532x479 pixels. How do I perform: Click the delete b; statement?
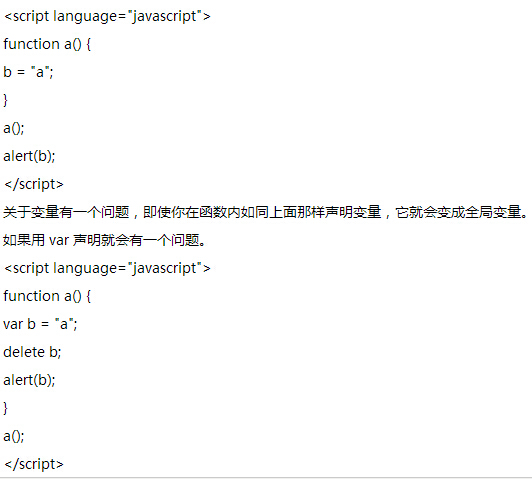tap(32, 352)
